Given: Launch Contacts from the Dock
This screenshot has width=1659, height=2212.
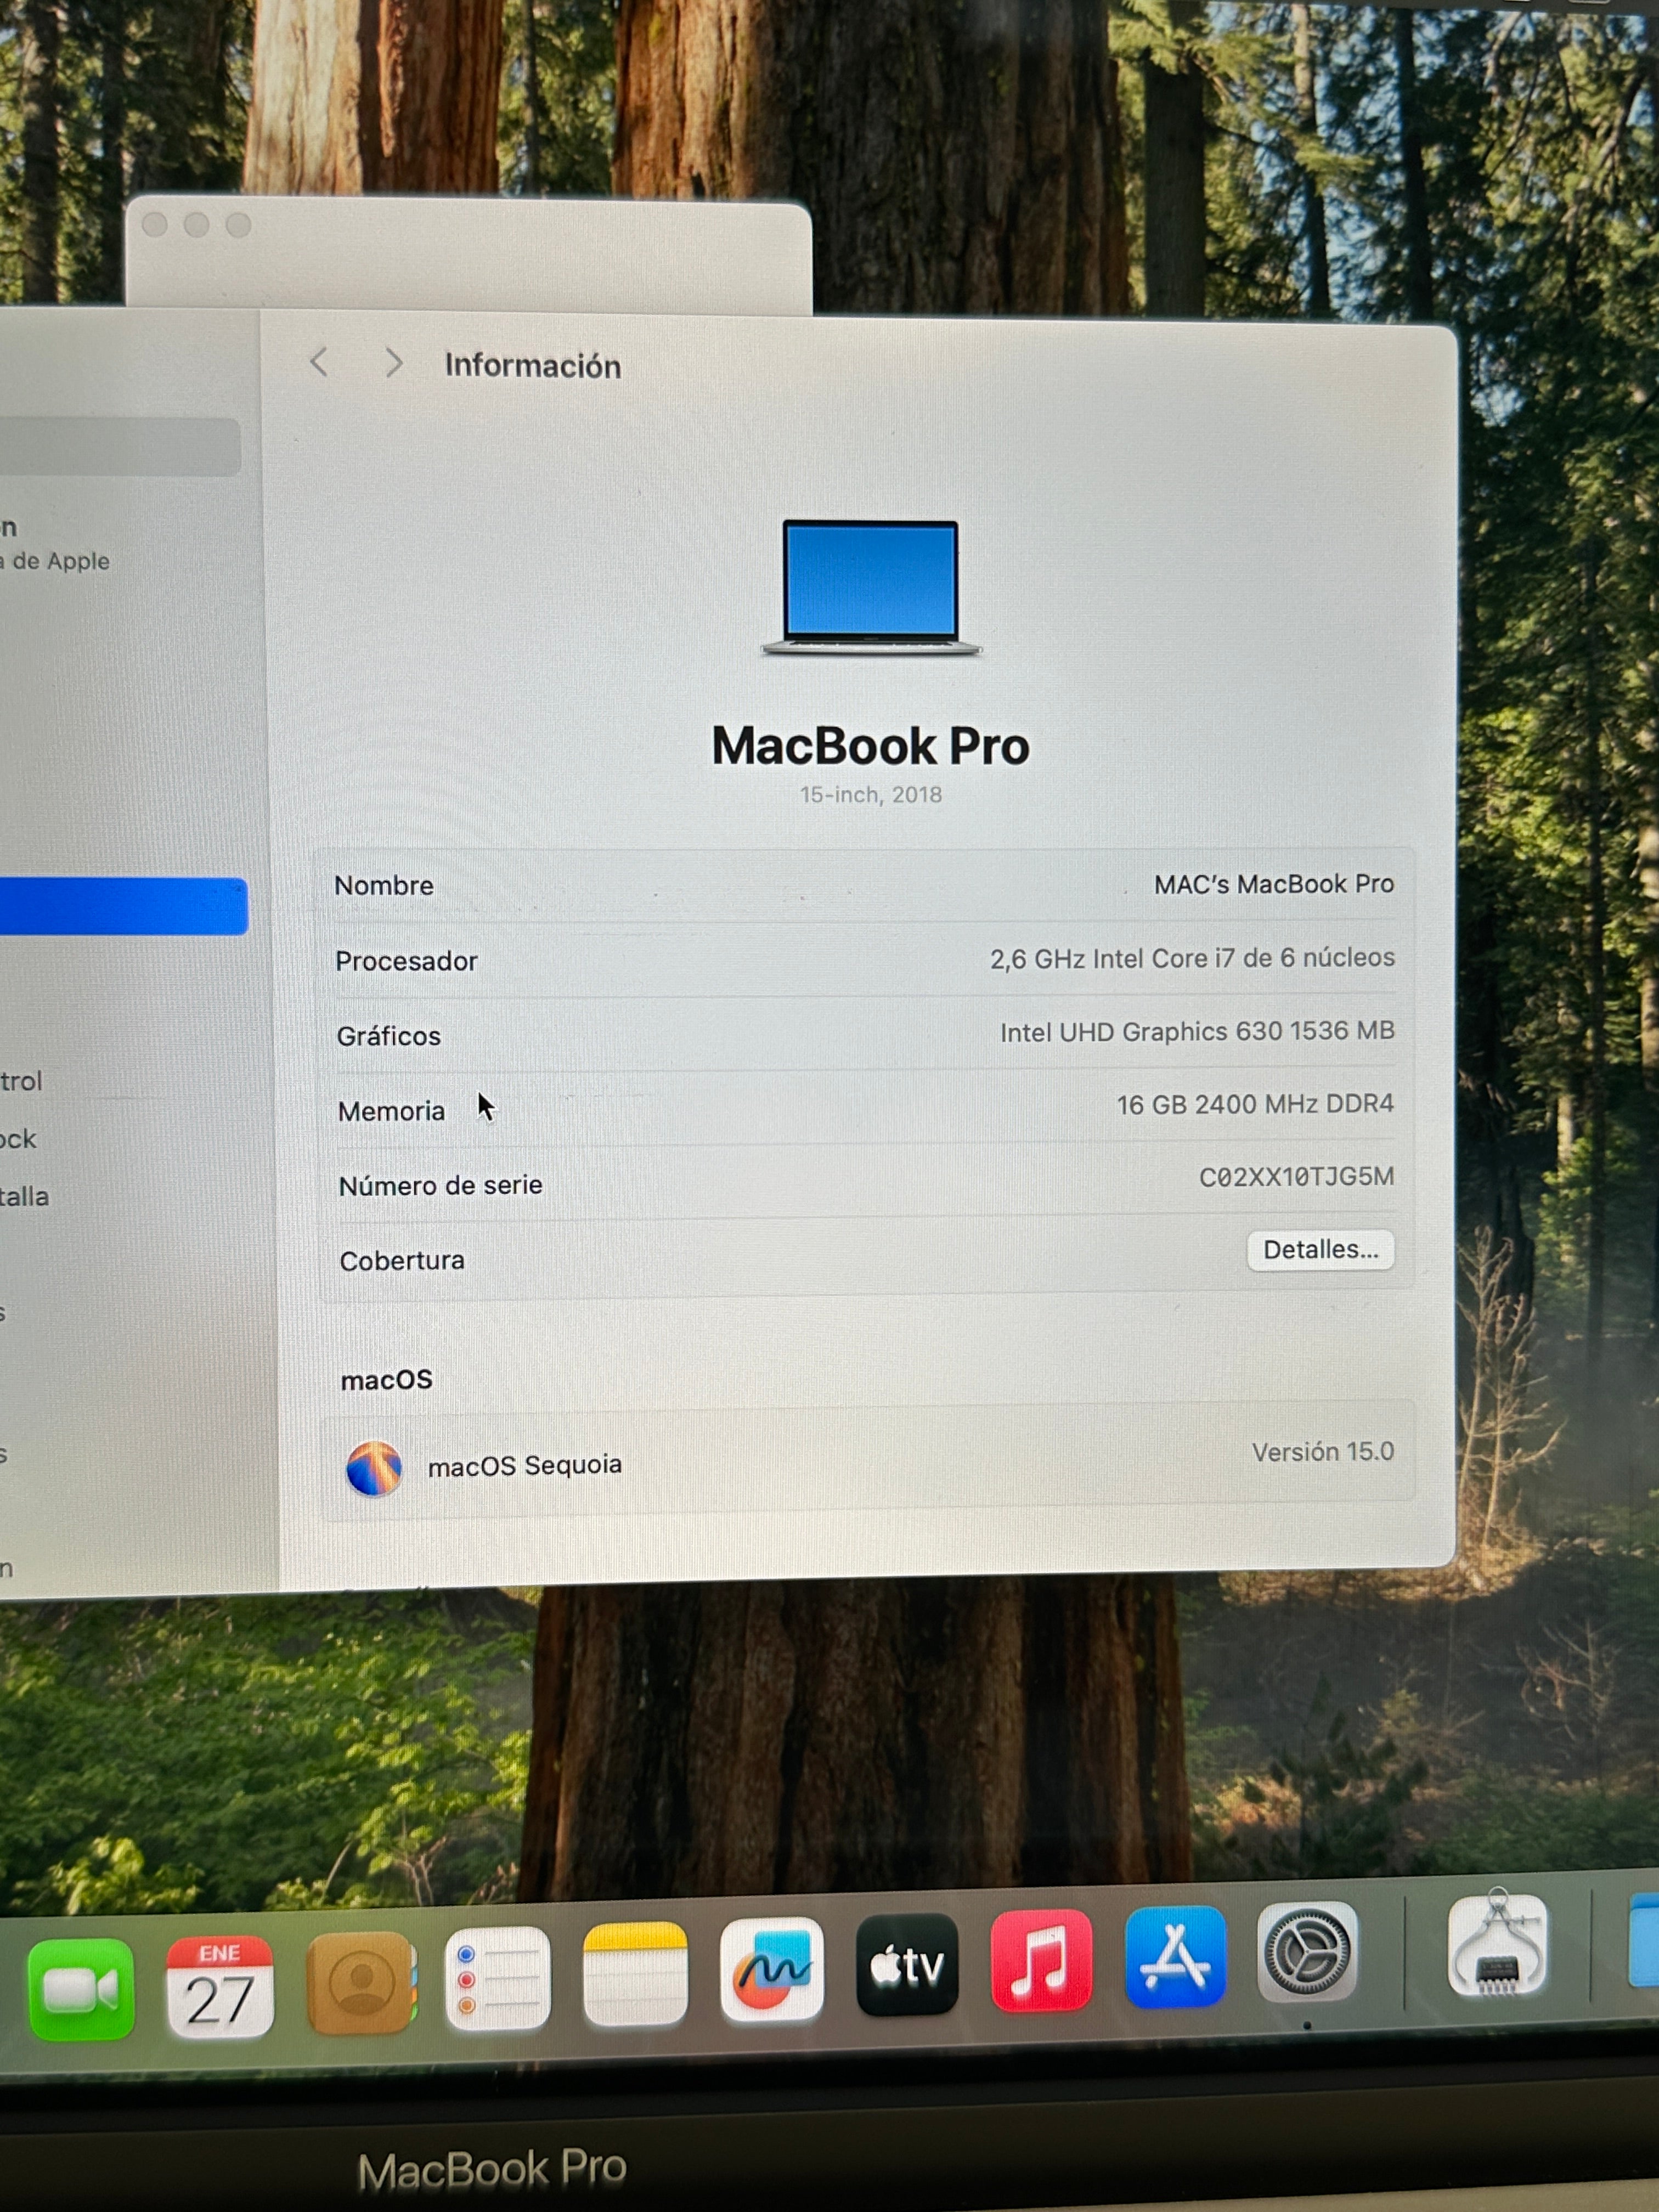Looking at the screenshot, I should (x=361, y=1983).
